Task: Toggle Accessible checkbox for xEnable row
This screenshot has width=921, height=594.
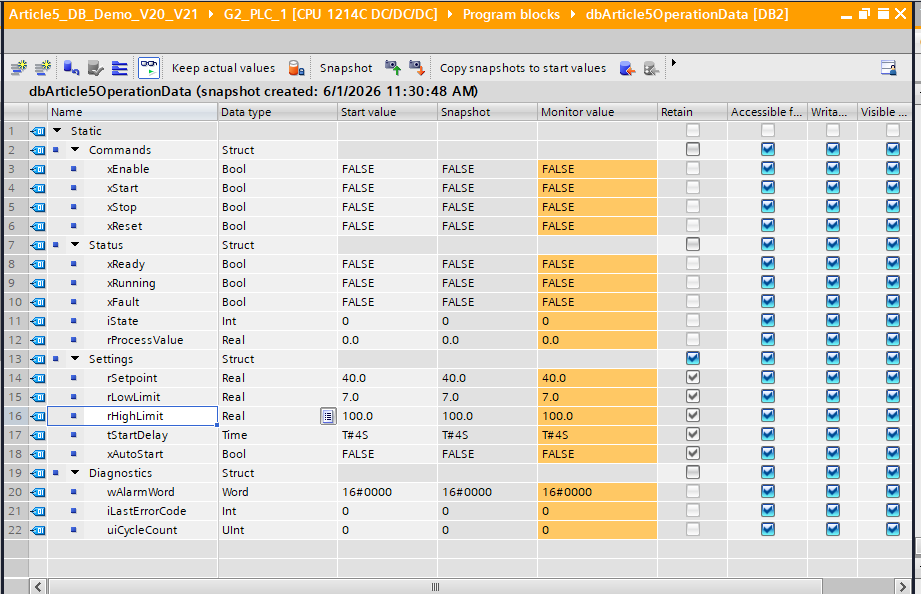Action: [x=768, y=168]
